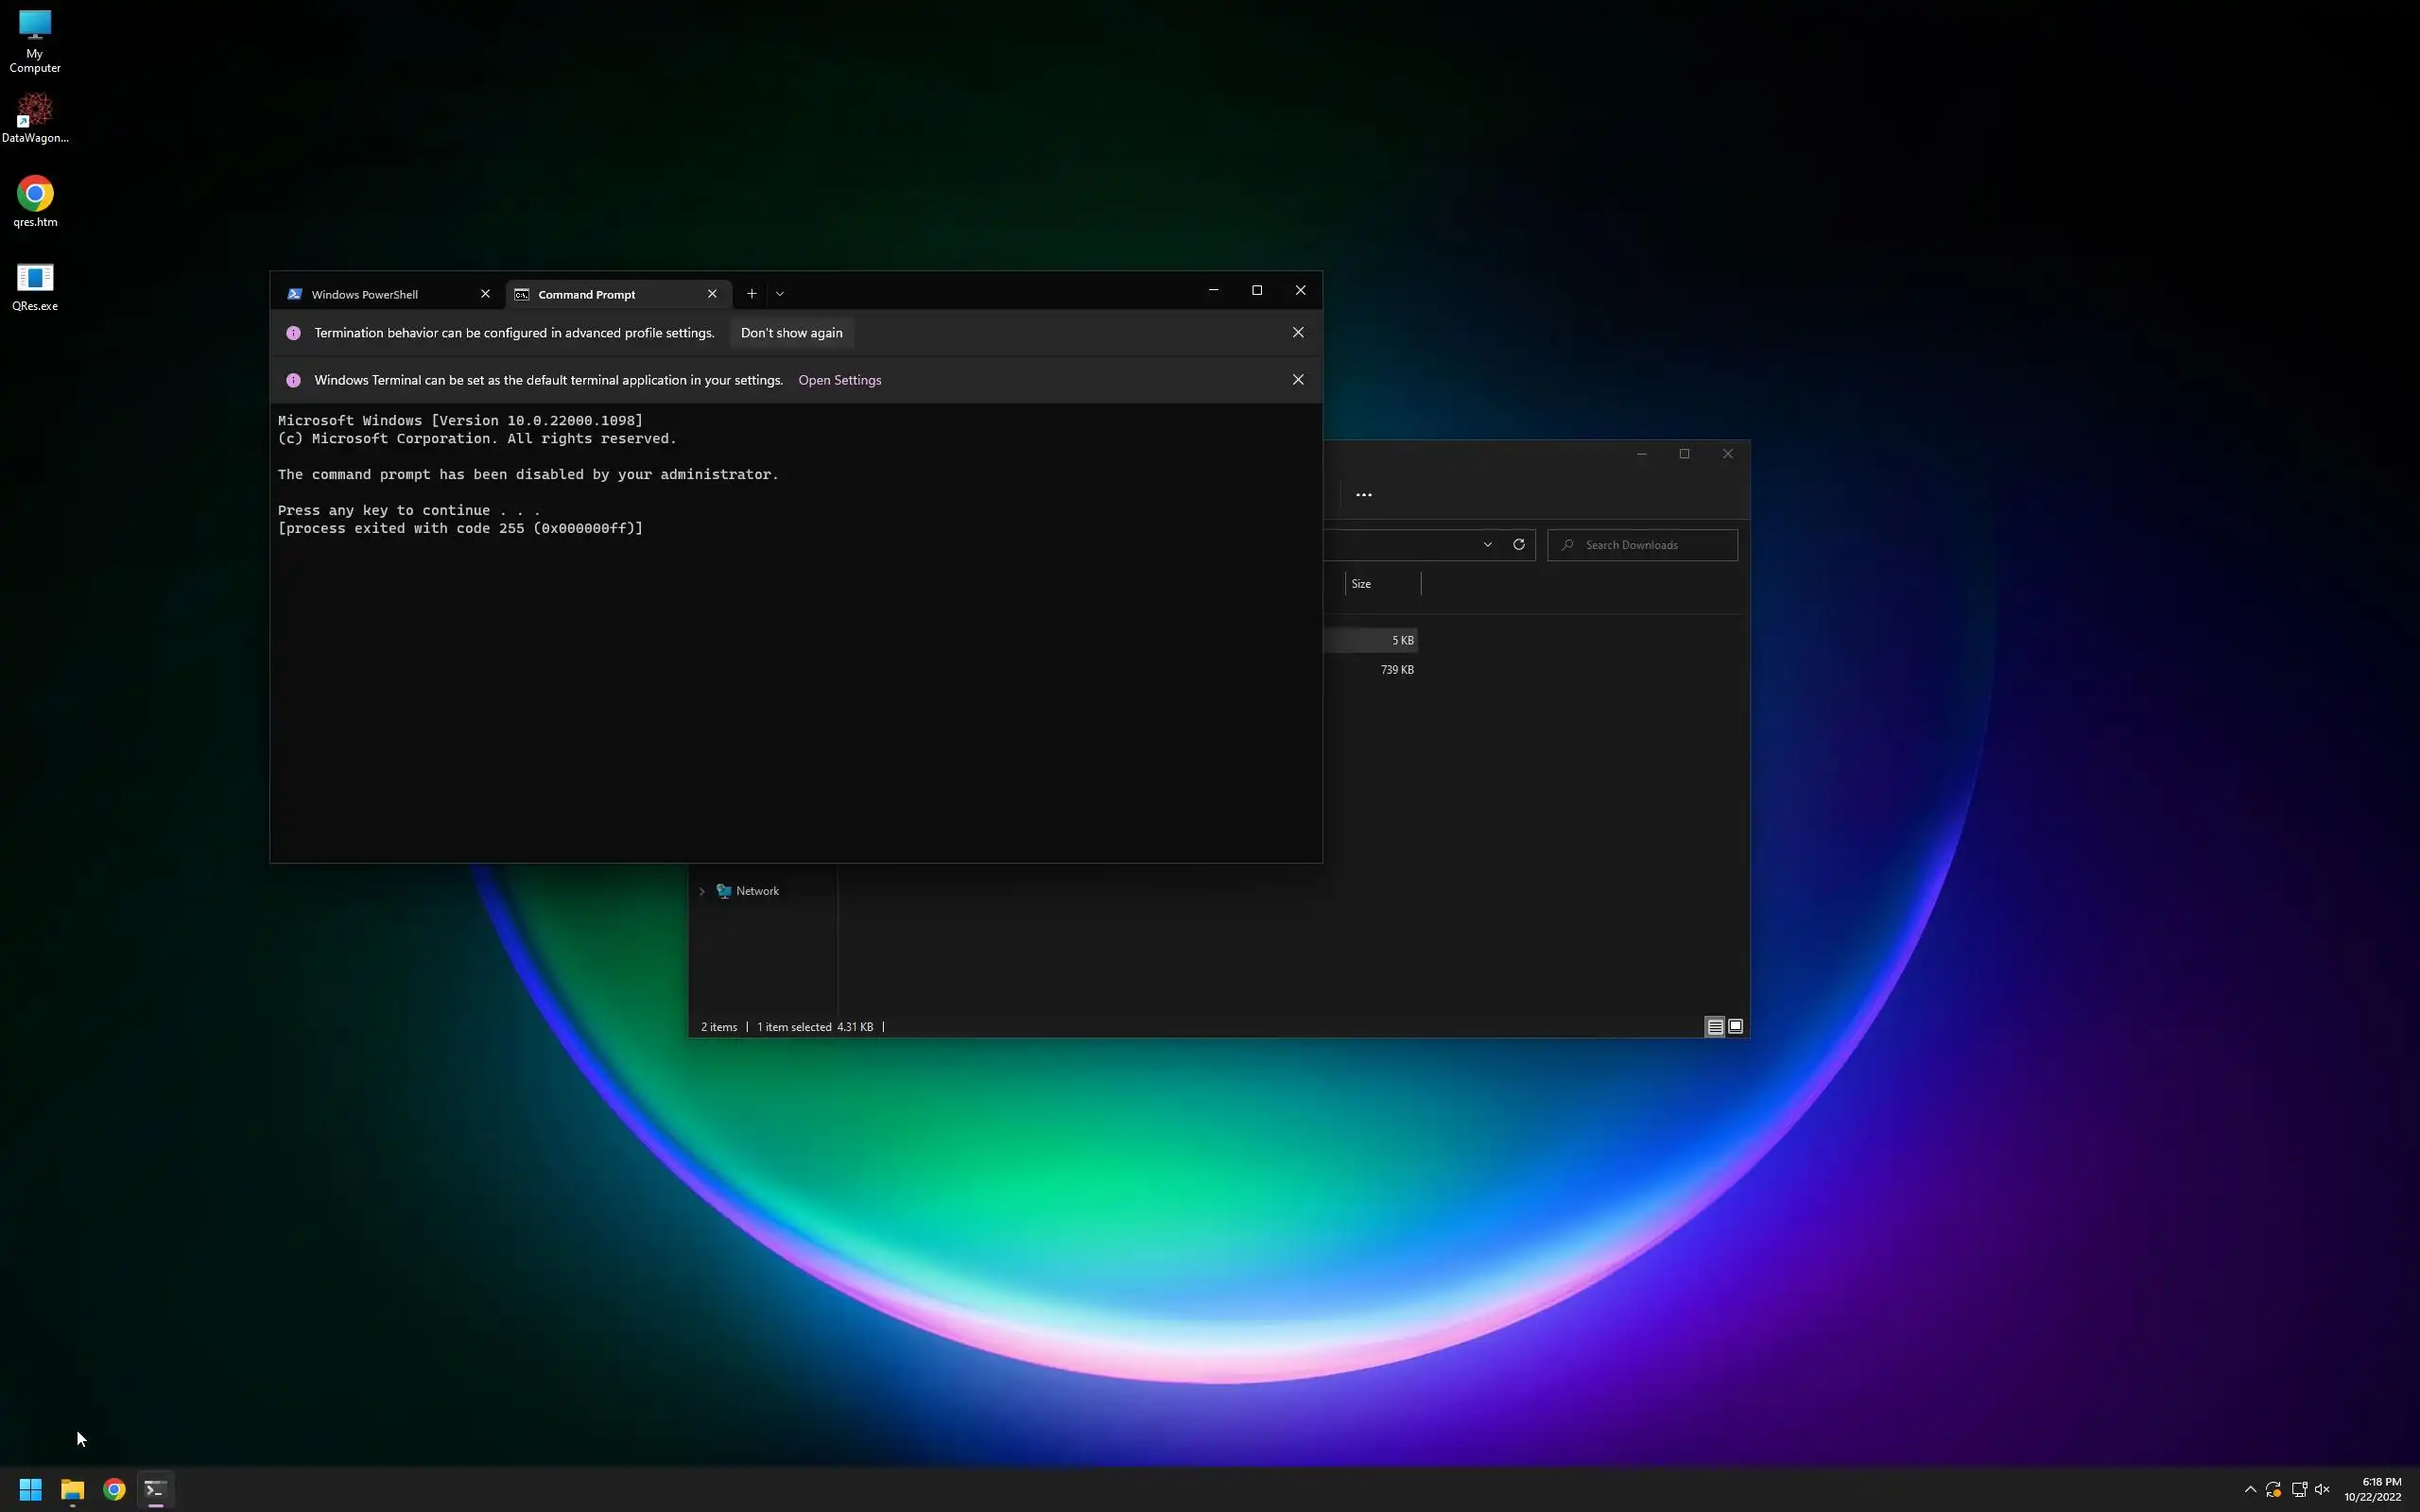Expand the Network tree item
2420x1512 pixels.
(702, 891)
